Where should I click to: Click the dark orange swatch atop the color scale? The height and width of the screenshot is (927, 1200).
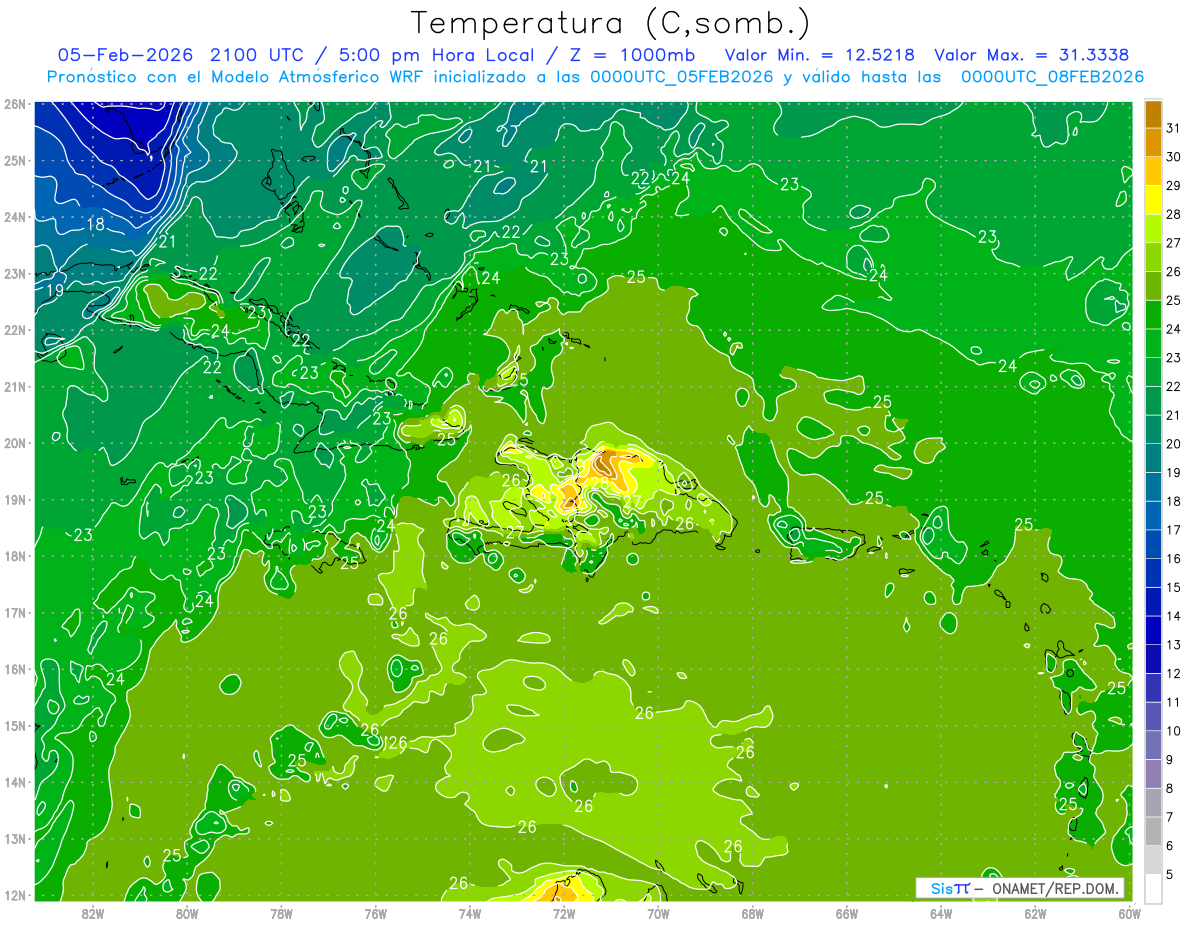click(1153, 114)
